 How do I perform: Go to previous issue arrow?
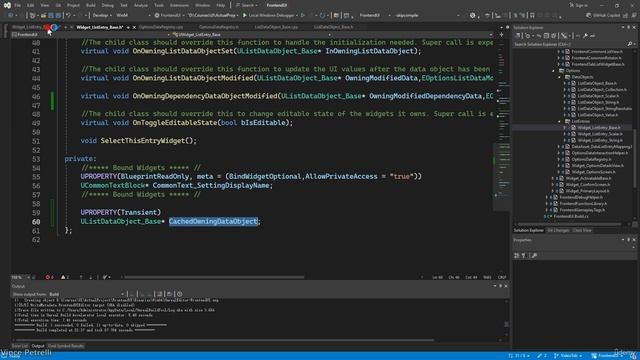pos(81,277)
